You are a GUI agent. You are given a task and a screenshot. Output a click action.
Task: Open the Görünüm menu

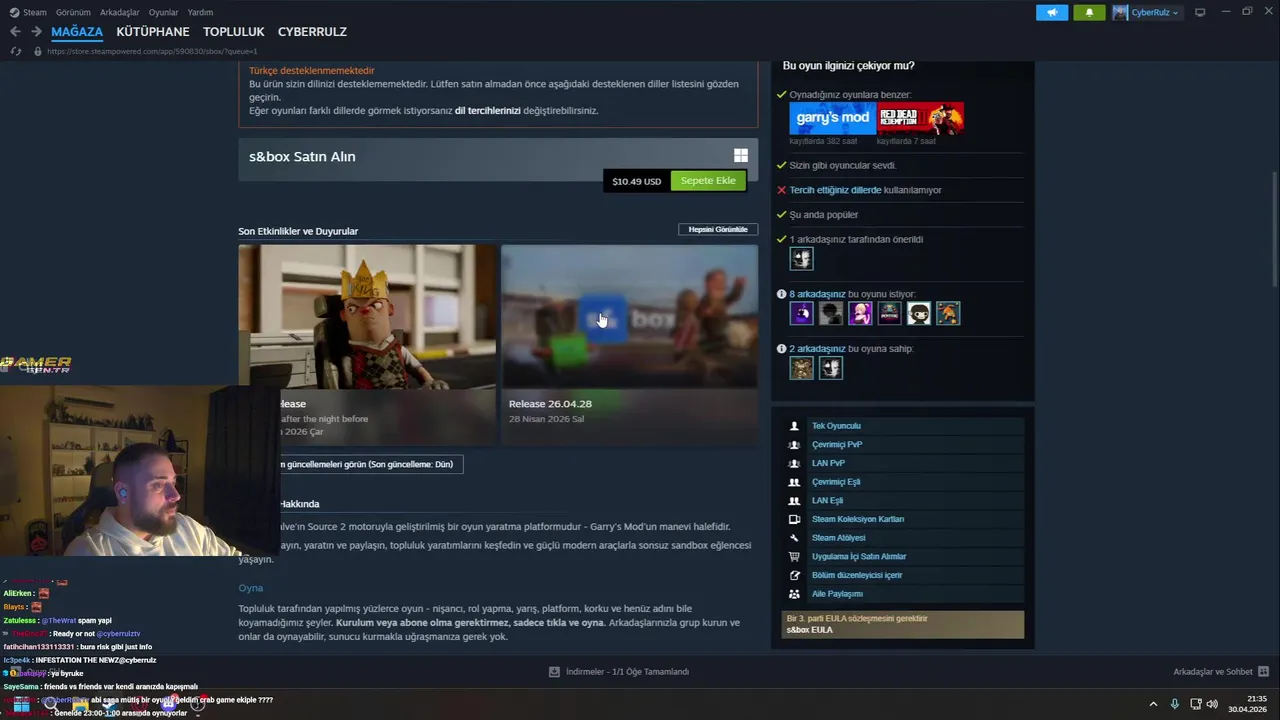[x=73, y=12]
